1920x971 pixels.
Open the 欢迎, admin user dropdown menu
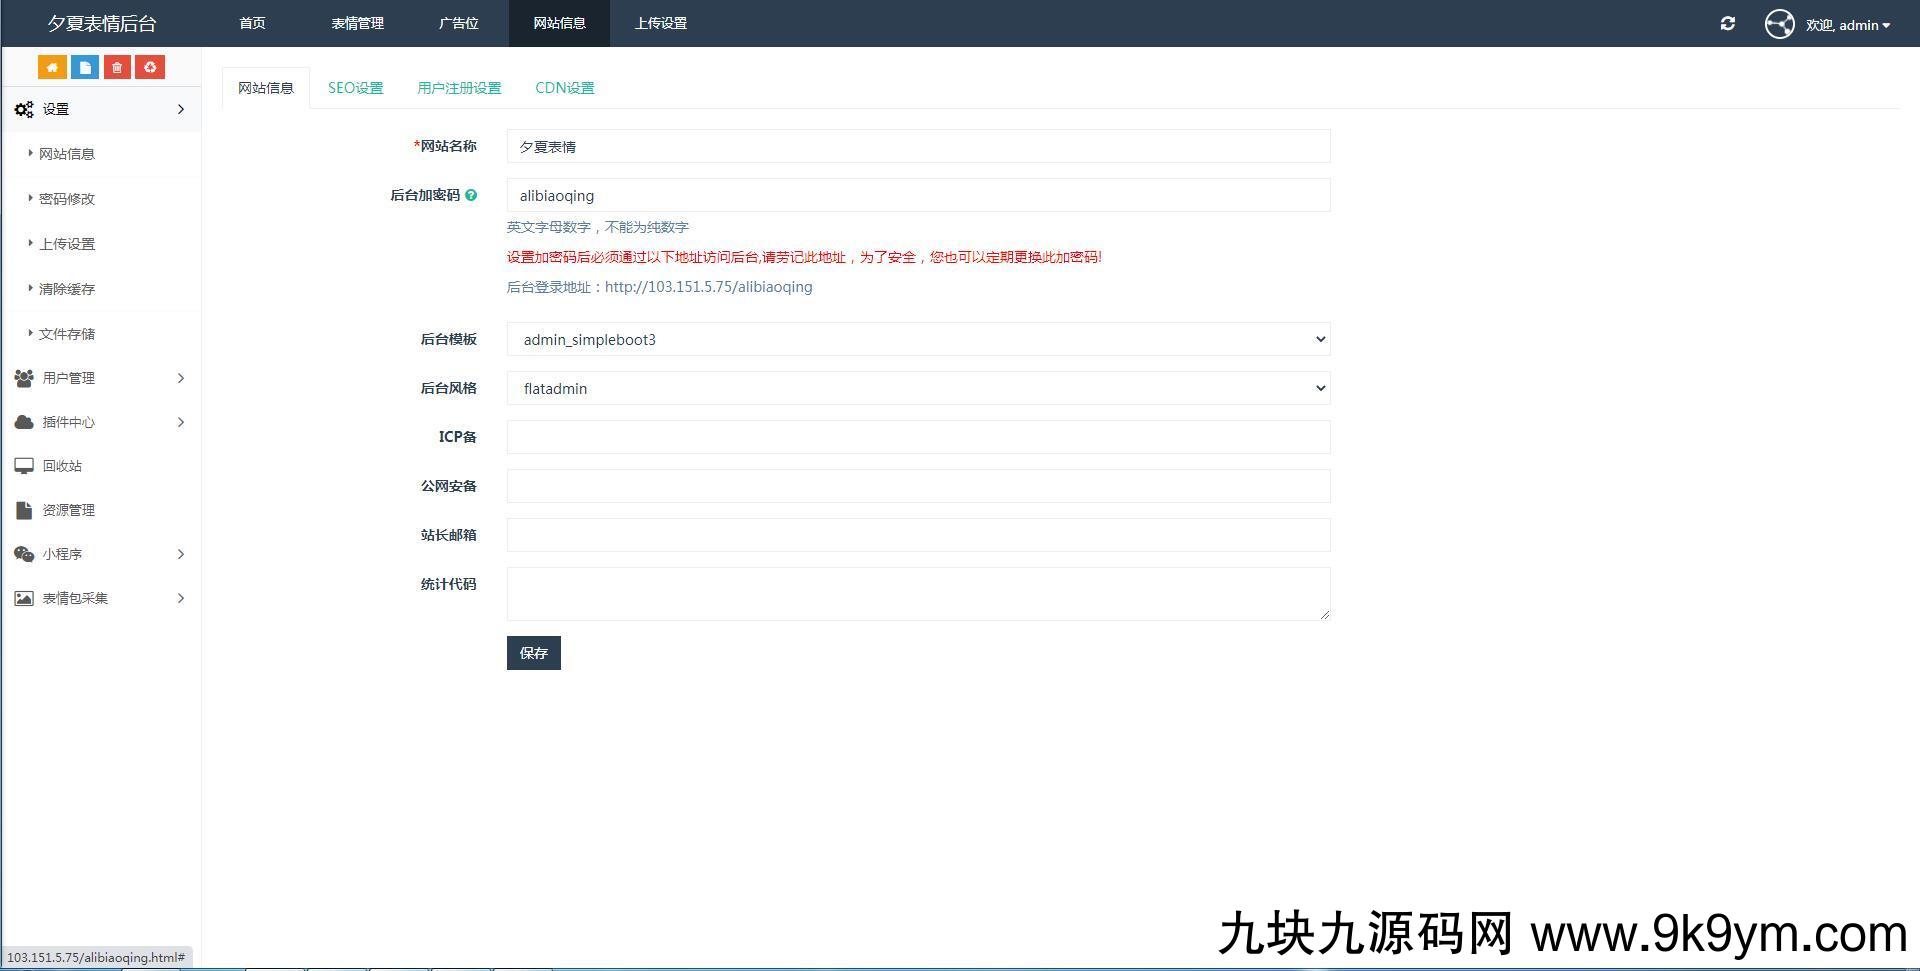click(x=1847, y=25)
